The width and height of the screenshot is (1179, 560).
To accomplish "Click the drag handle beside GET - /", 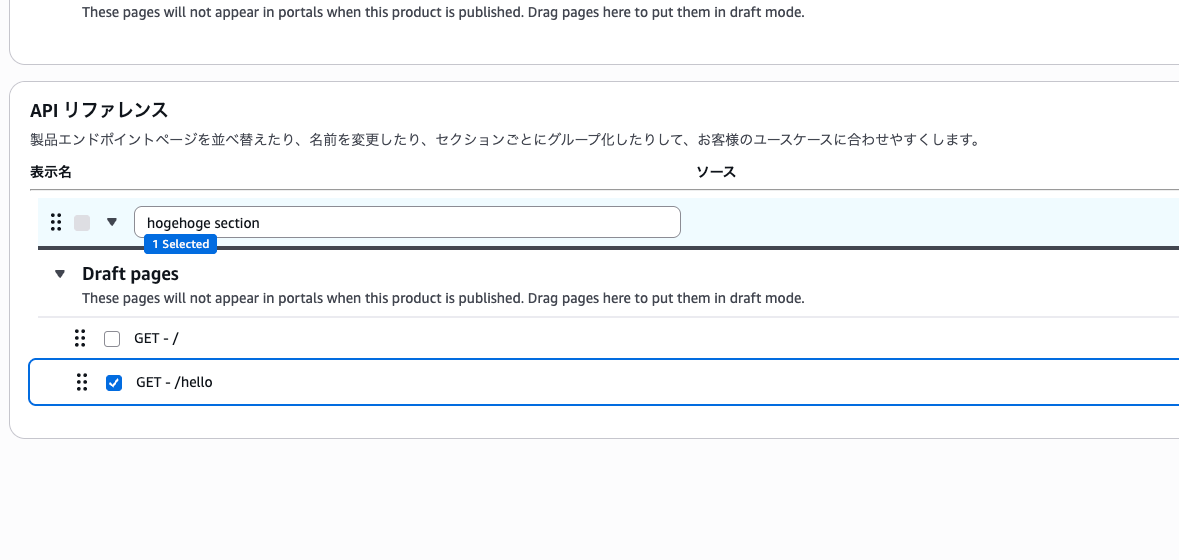I will (x=80, y=338).
